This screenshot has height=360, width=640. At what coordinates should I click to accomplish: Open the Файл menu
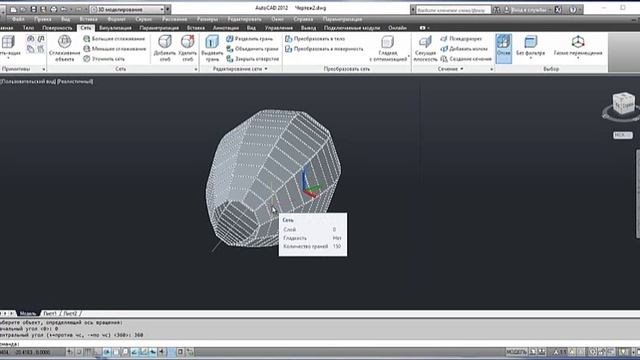(x=18, y=19)
